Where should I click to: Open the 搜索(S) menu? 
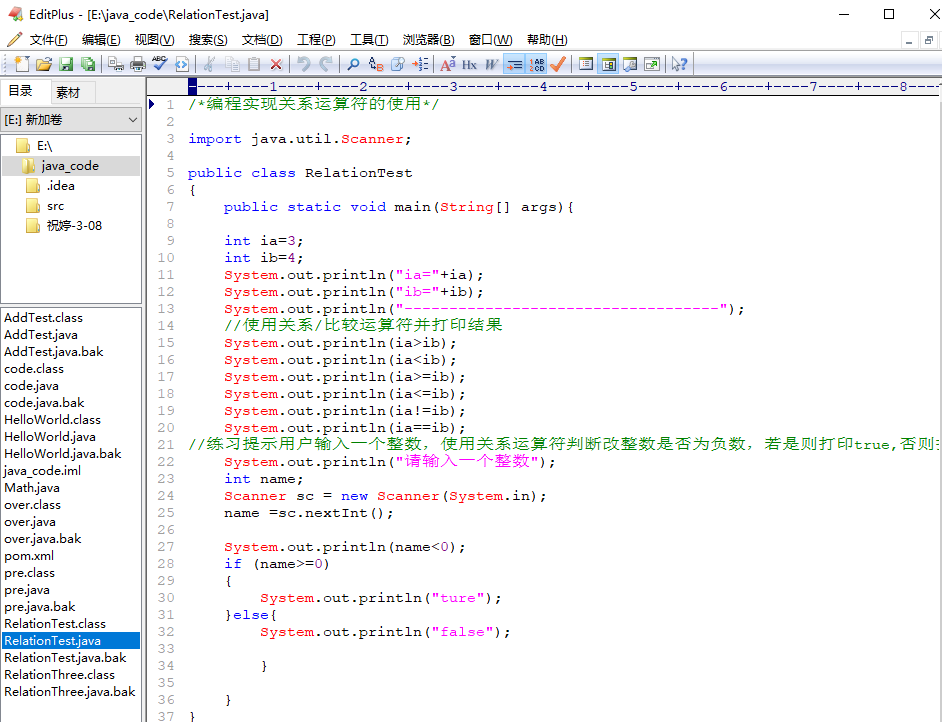tap(208, 40)
